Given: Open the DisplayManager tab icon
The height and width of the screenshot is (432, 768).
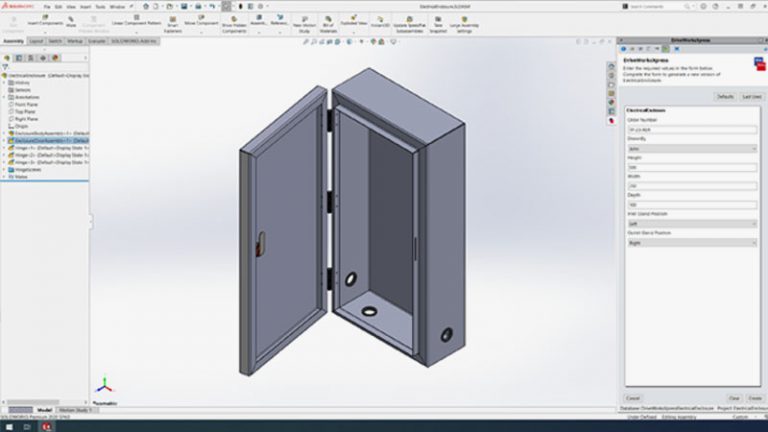Looking at the screenshot, I should (55, 58).
